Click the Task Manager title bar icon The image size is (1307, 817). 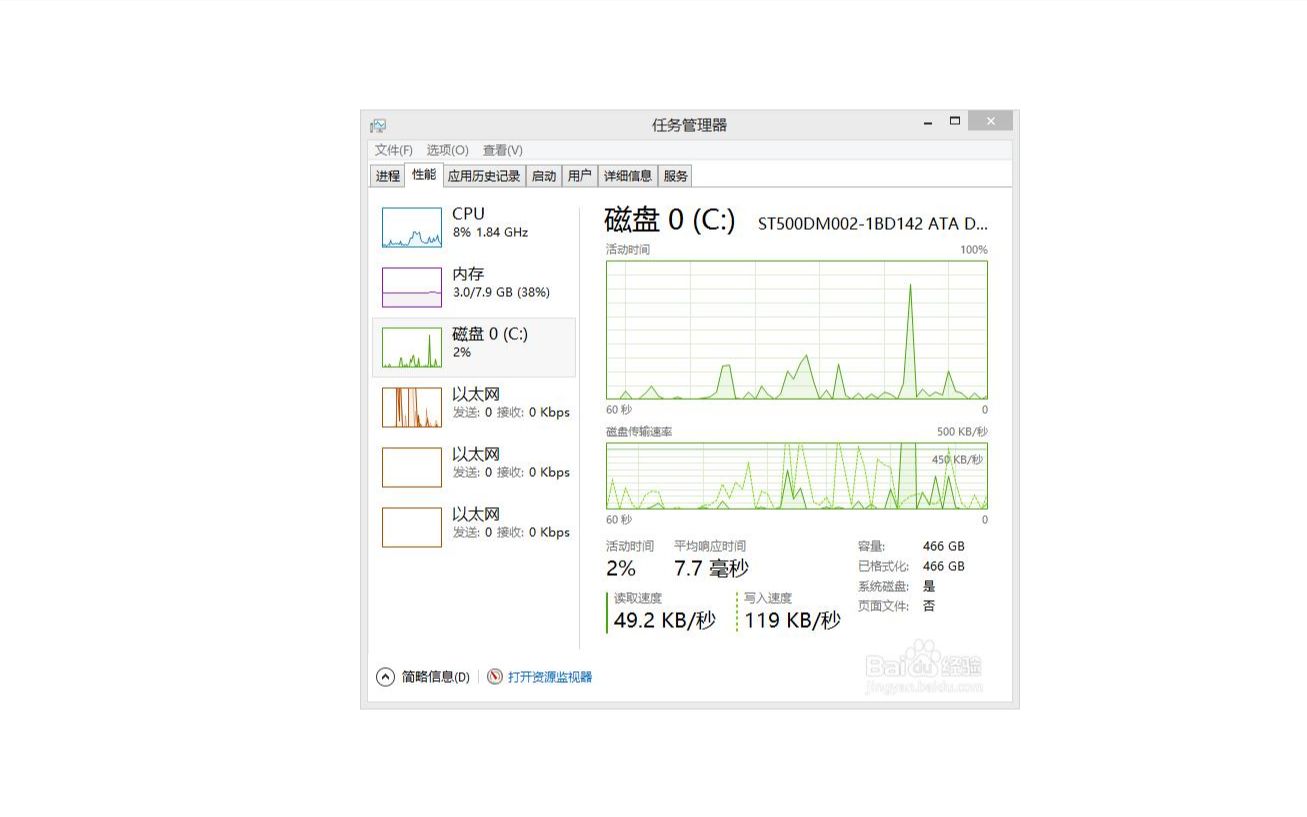pos(378,125)
